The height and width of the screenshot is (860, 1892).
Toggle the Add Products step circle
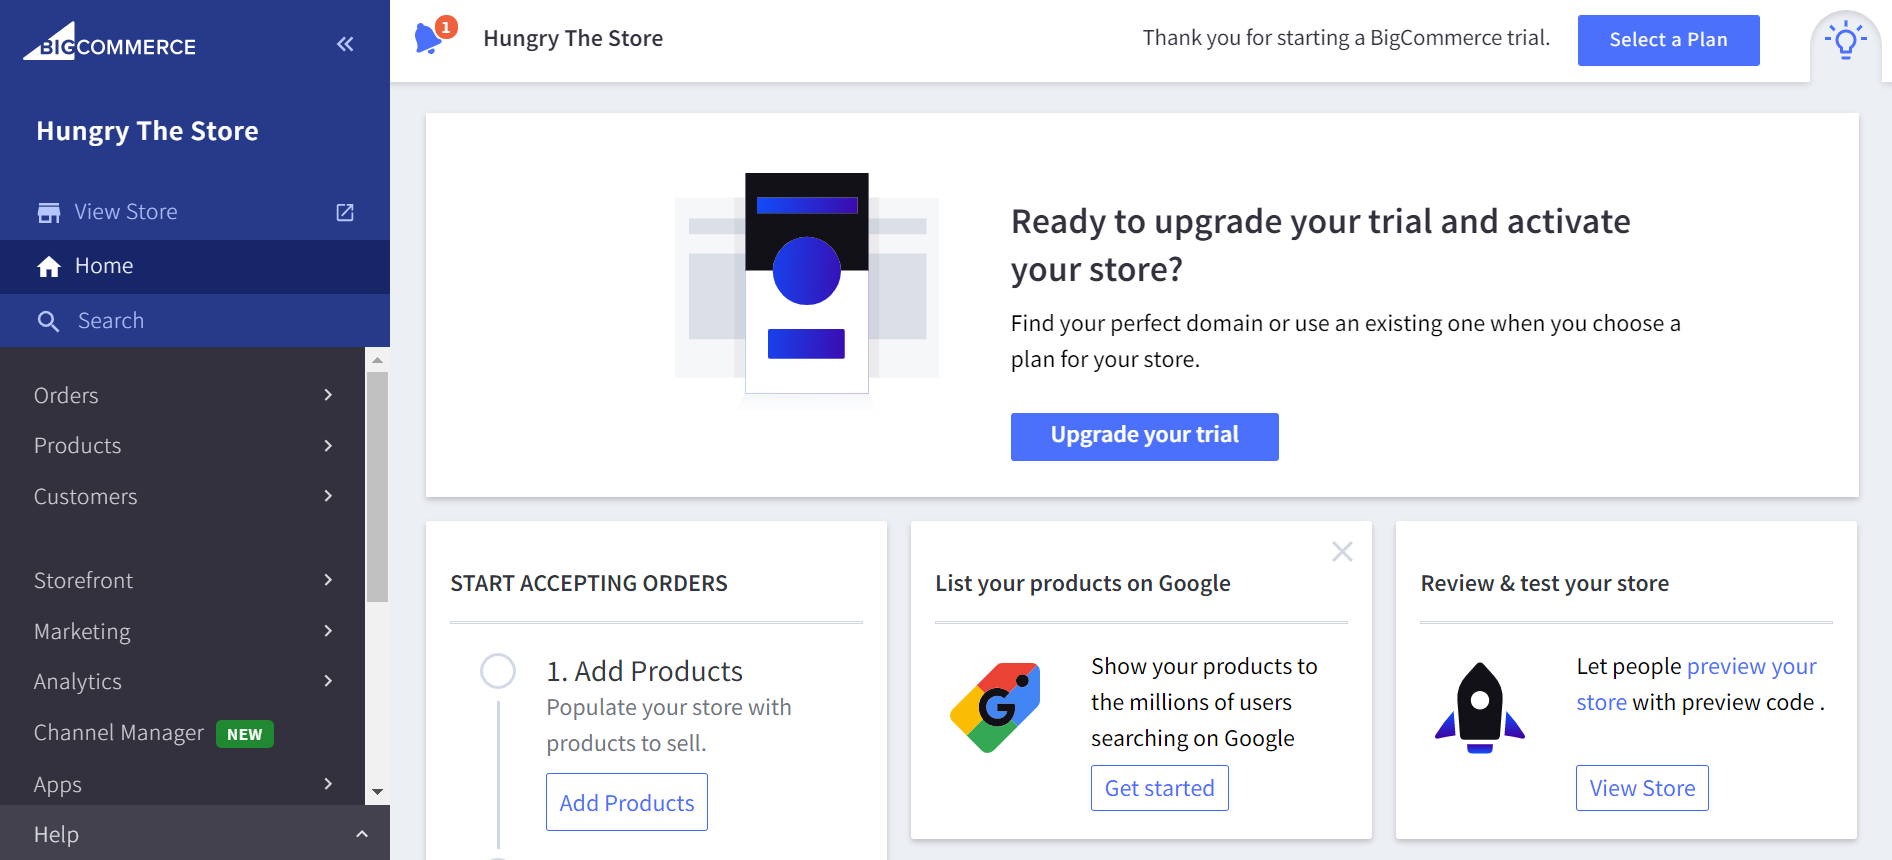coord(498,671)
